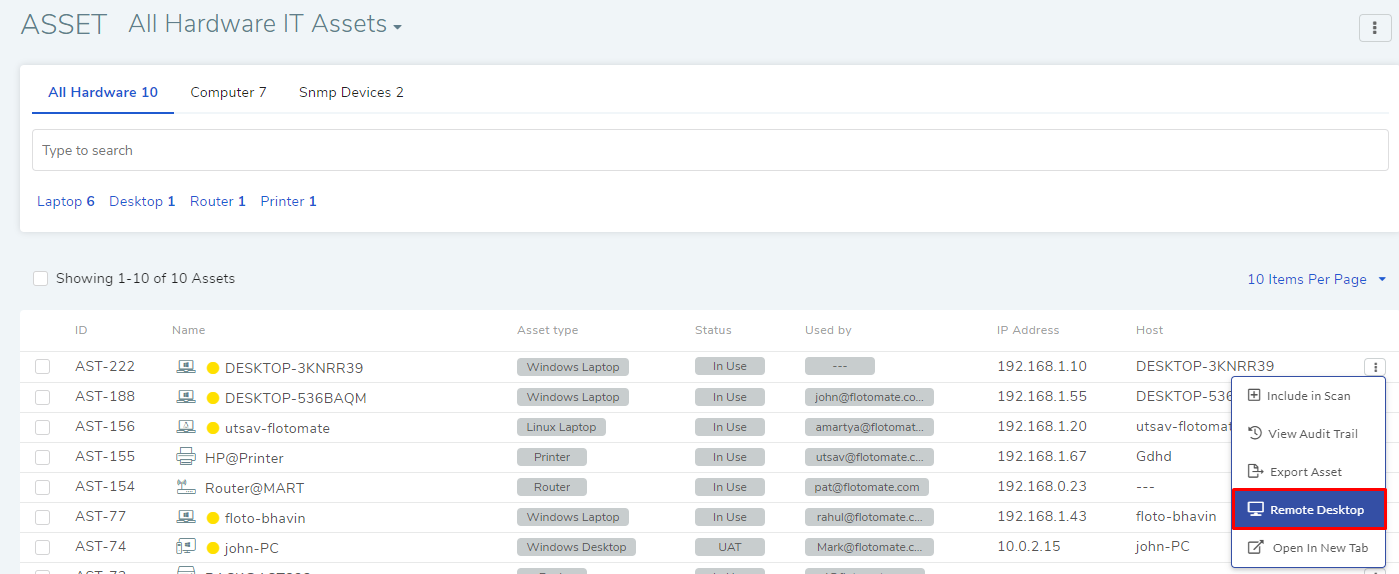Image resolution: width=1399 pixels, height=574 pixels.
Task: Check the box for AST-155
Action: pos(42,457)
